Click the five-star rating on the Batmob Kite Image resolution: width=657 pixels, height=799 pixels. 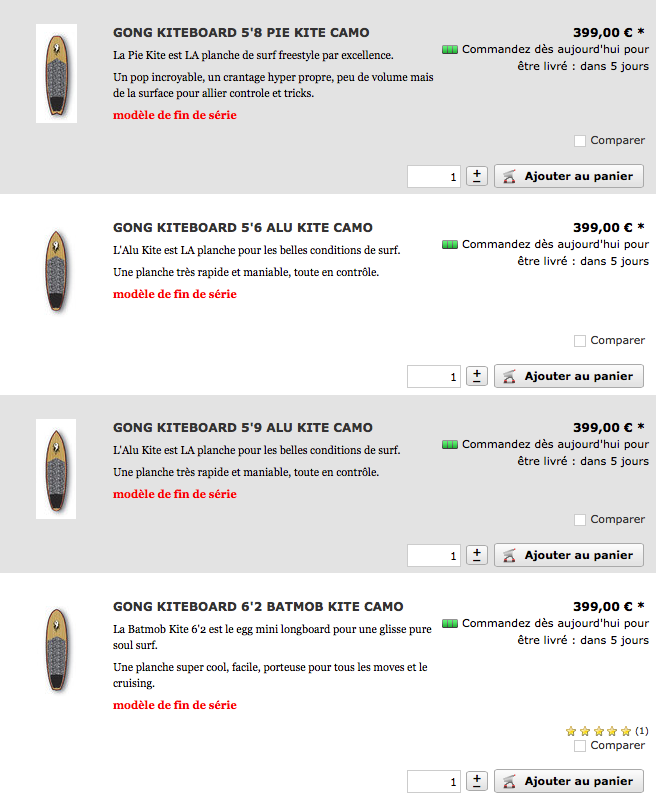click(x=599, y=731)
